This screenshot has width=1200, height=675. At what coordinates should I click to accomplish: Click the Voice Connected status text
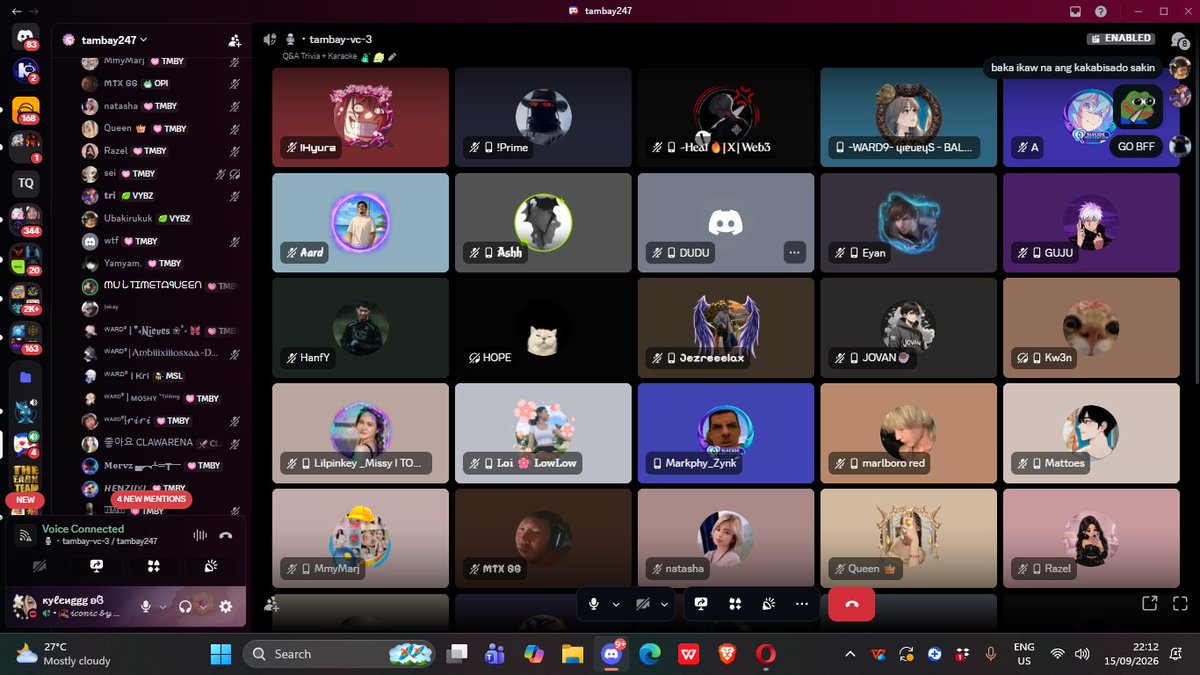[83, 529]
